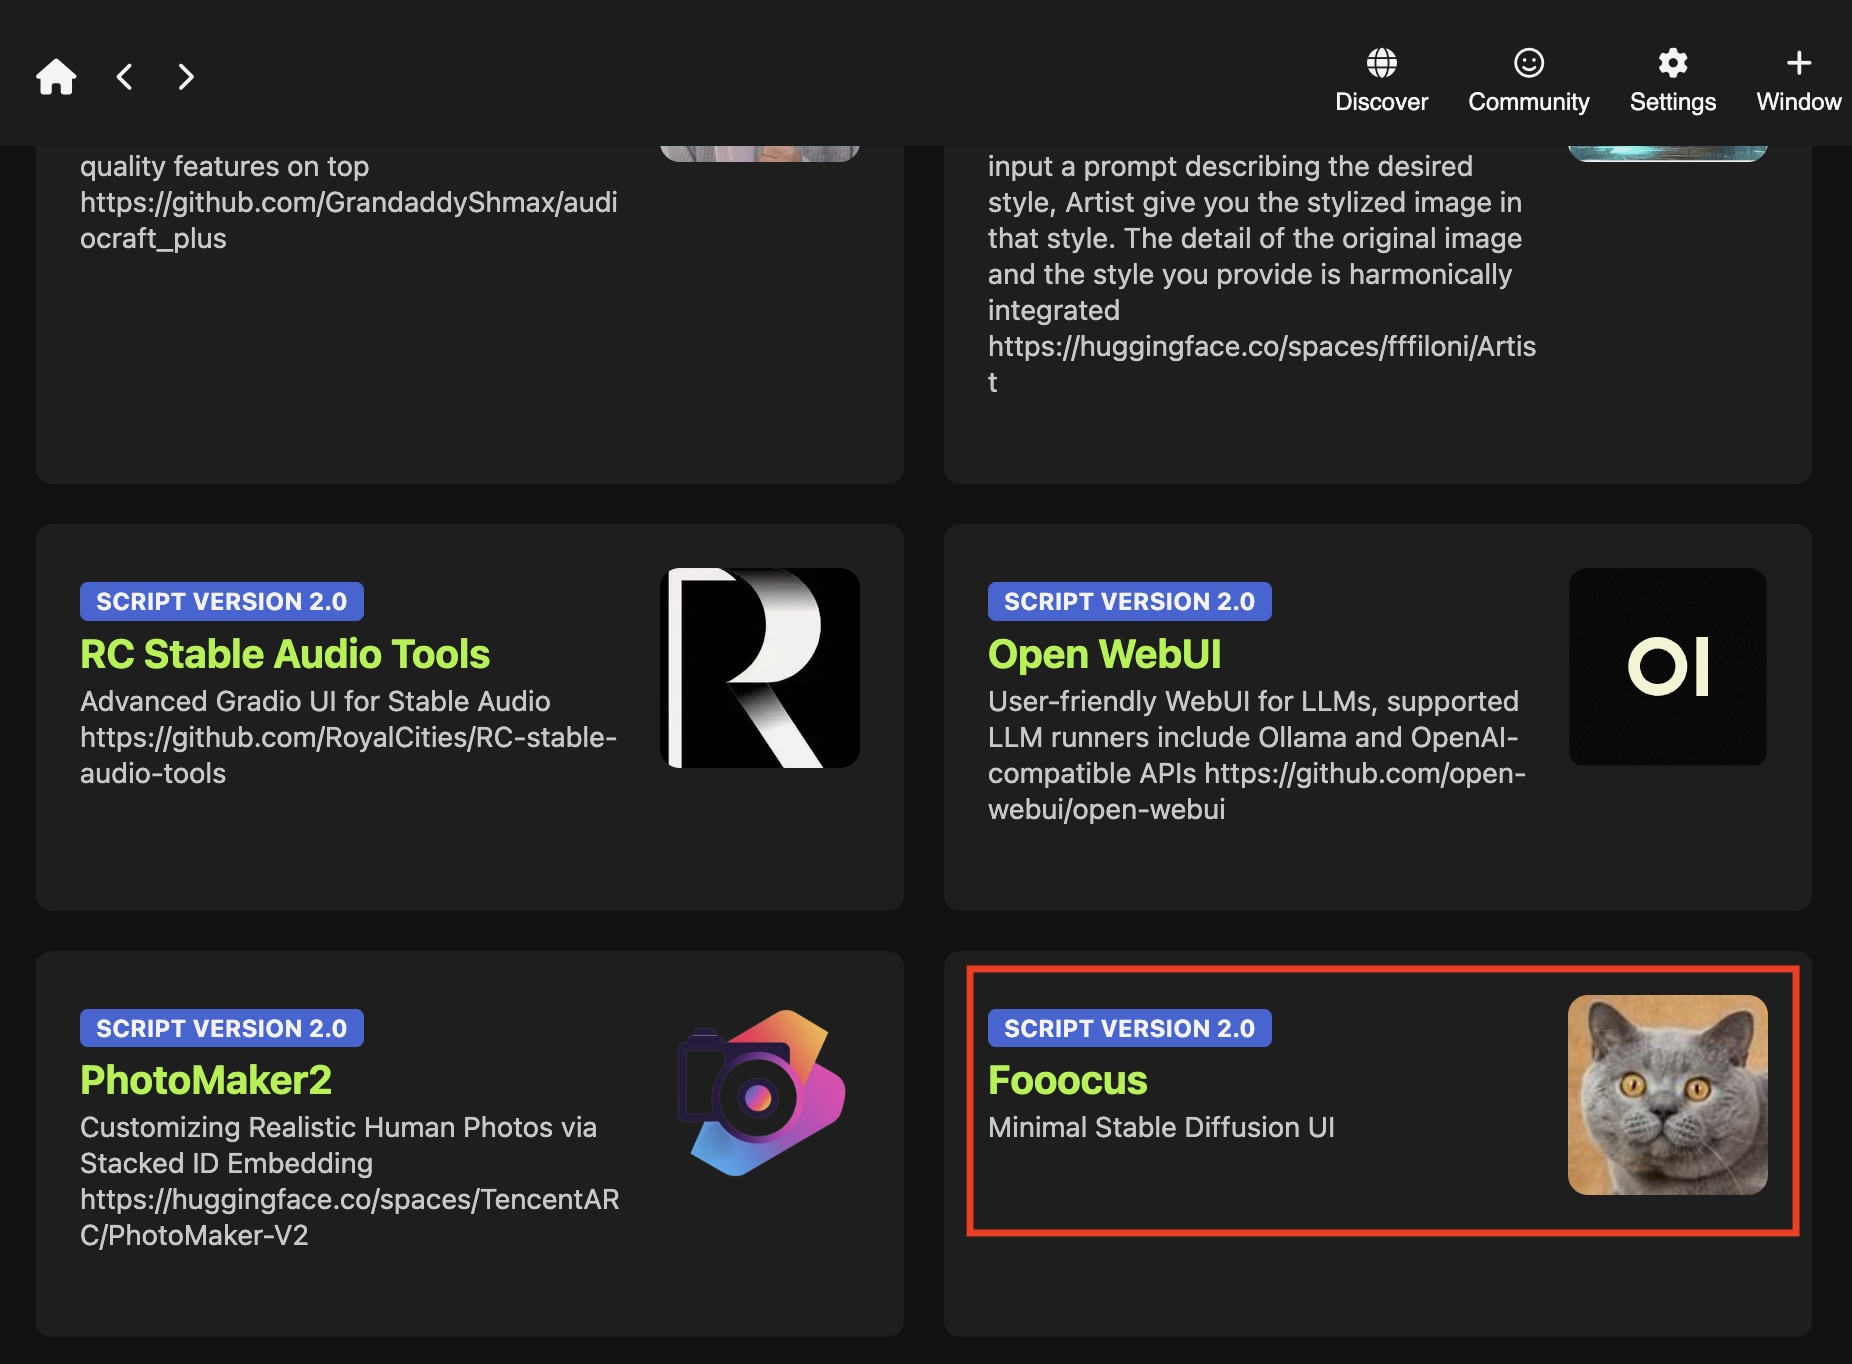Click the Open WebUI 'OI' logo thumbnail
1852x1364 pixels.
[1667, 667]
